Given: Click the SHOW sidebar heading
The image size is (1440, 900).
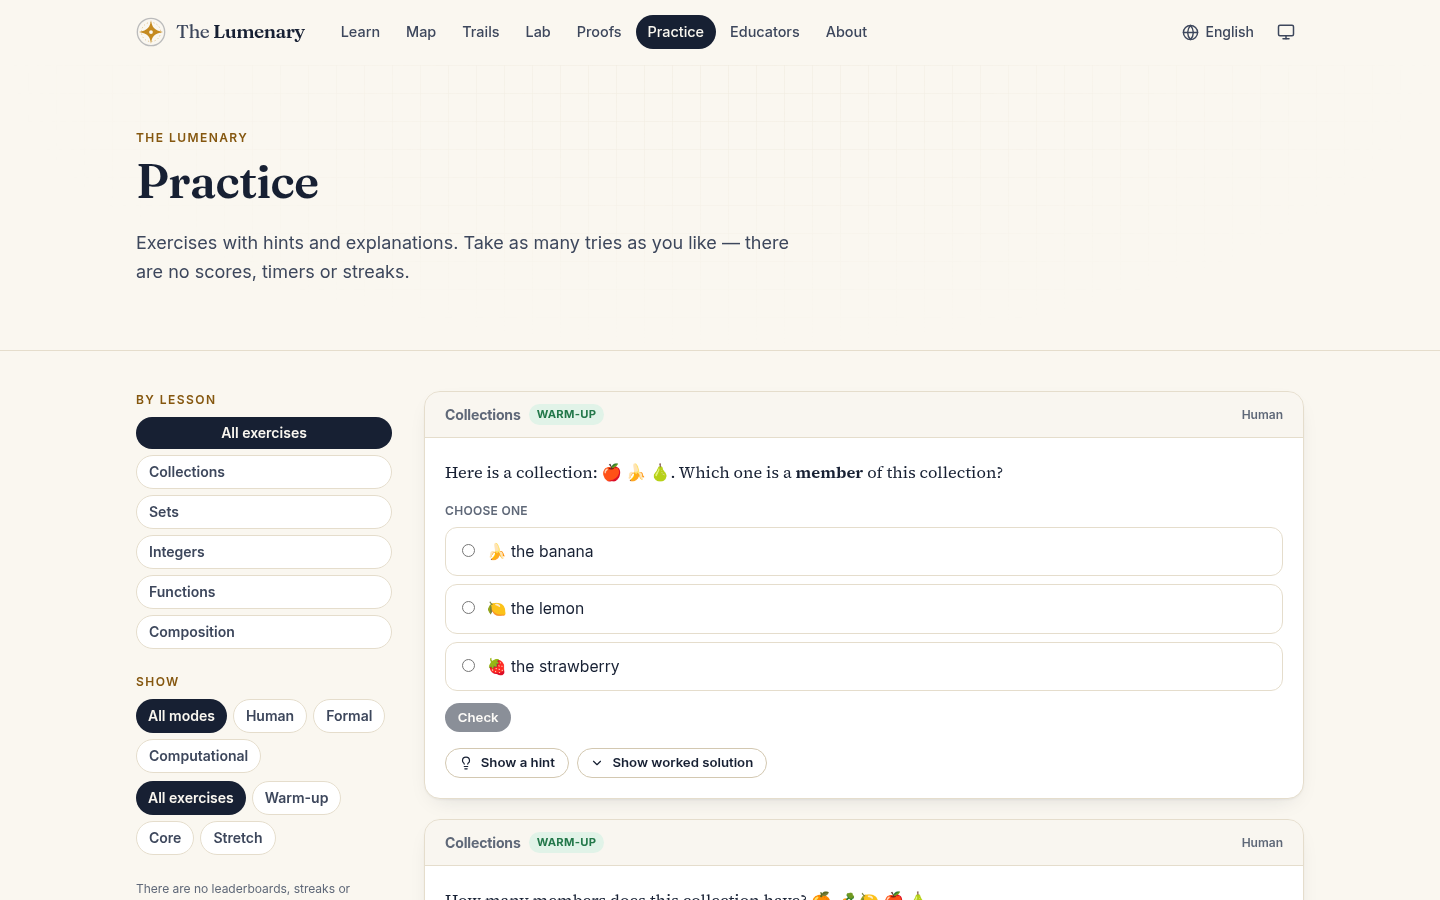Looking at the screenshot, I should point(158,682).
